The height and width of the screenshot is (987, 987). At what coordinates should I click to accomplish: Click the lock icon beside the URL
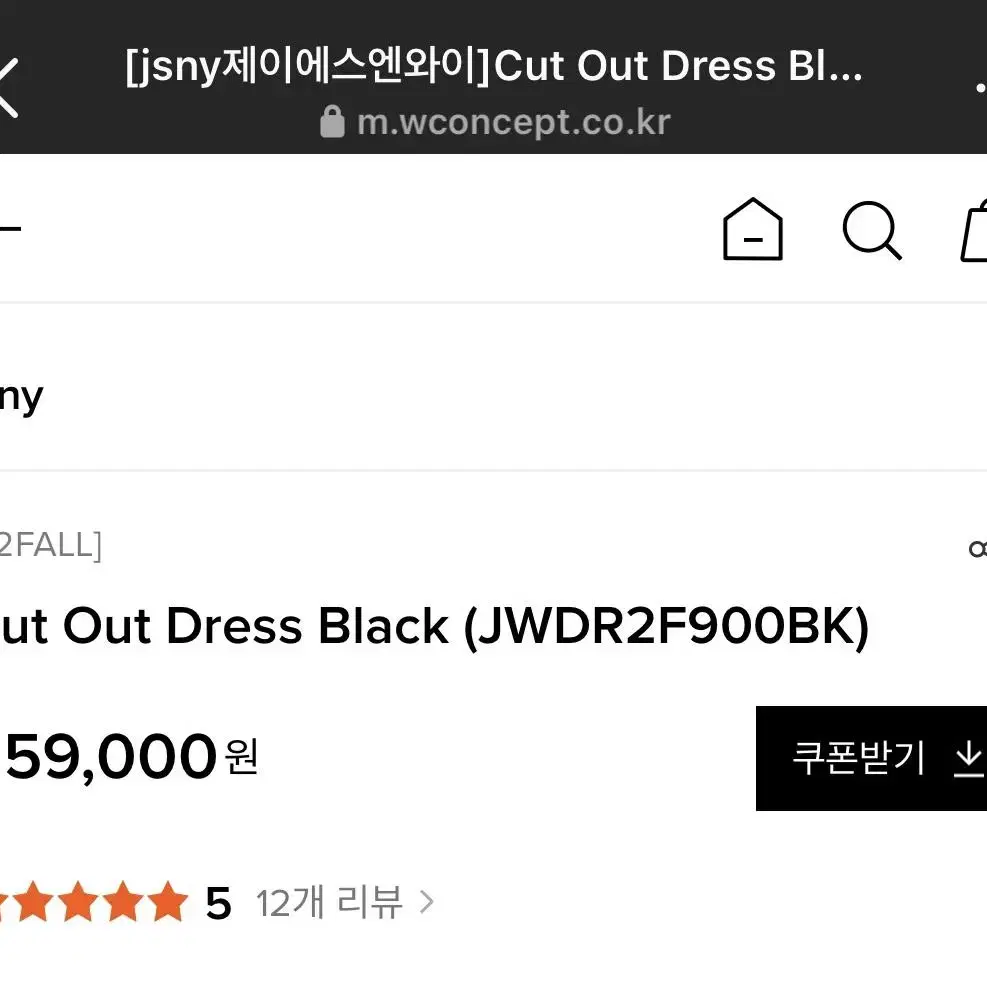pos(332,121)
